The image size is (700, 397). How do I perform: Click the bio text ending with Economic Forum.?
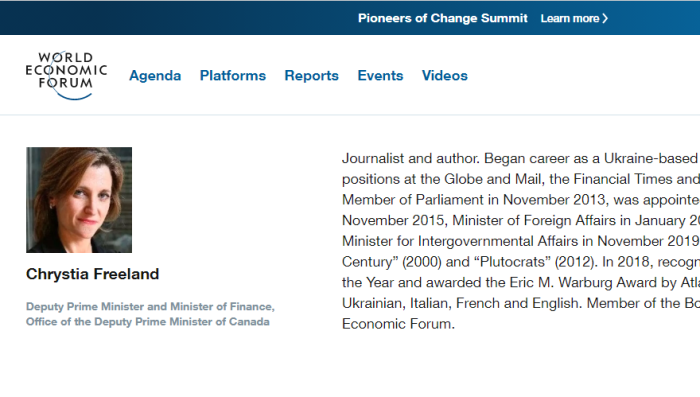[398, 324]
